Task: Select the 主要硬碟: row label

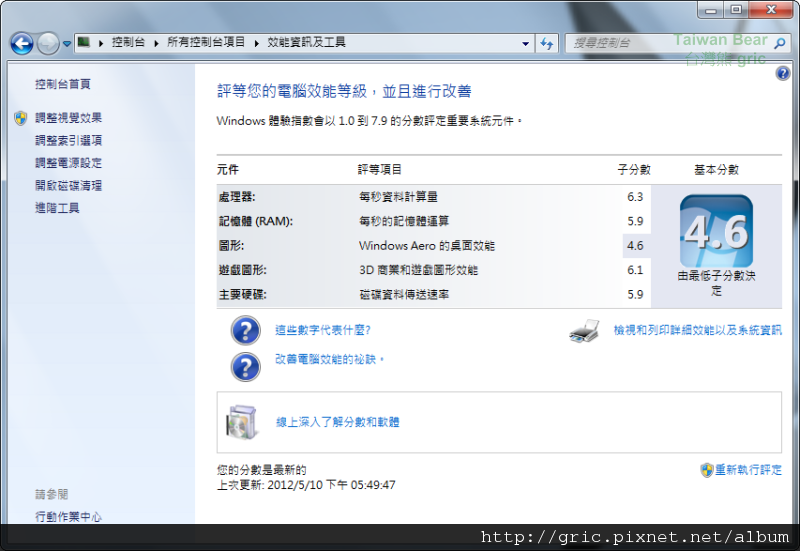Action: coord(242,295)
